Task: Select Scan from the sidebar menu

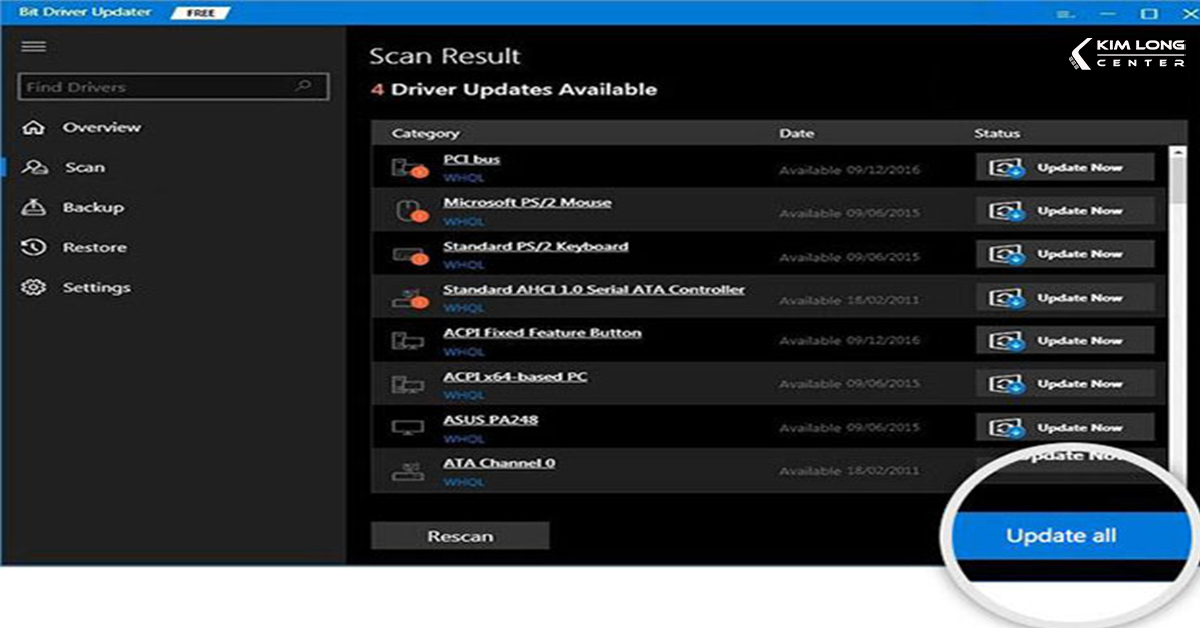Action: click(84, 167)
